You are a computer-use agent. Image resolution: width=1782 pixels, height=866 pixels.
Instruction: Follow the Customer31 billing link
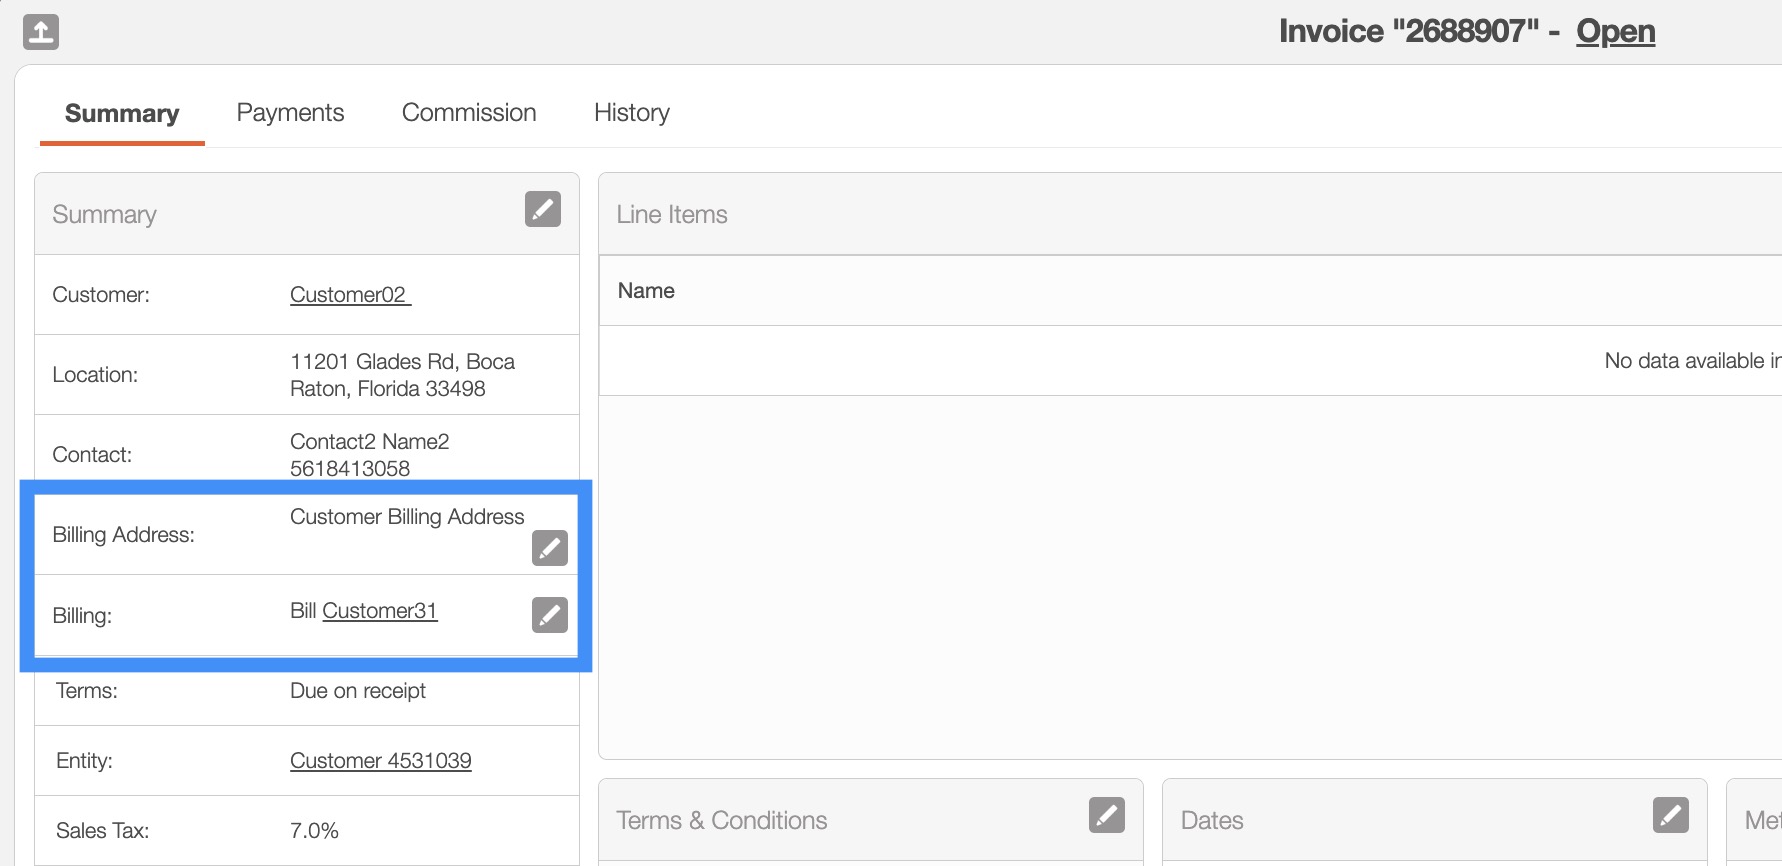click(379, 611)
